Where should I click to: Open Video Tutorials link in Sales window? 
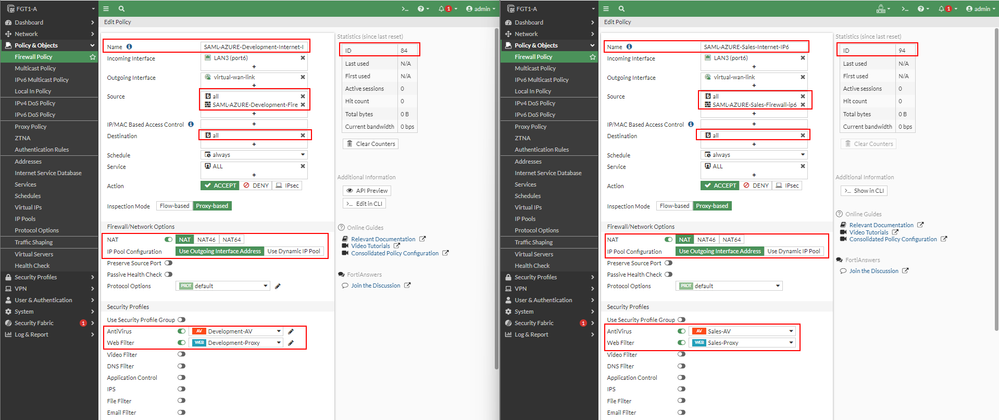pos(870,232)
